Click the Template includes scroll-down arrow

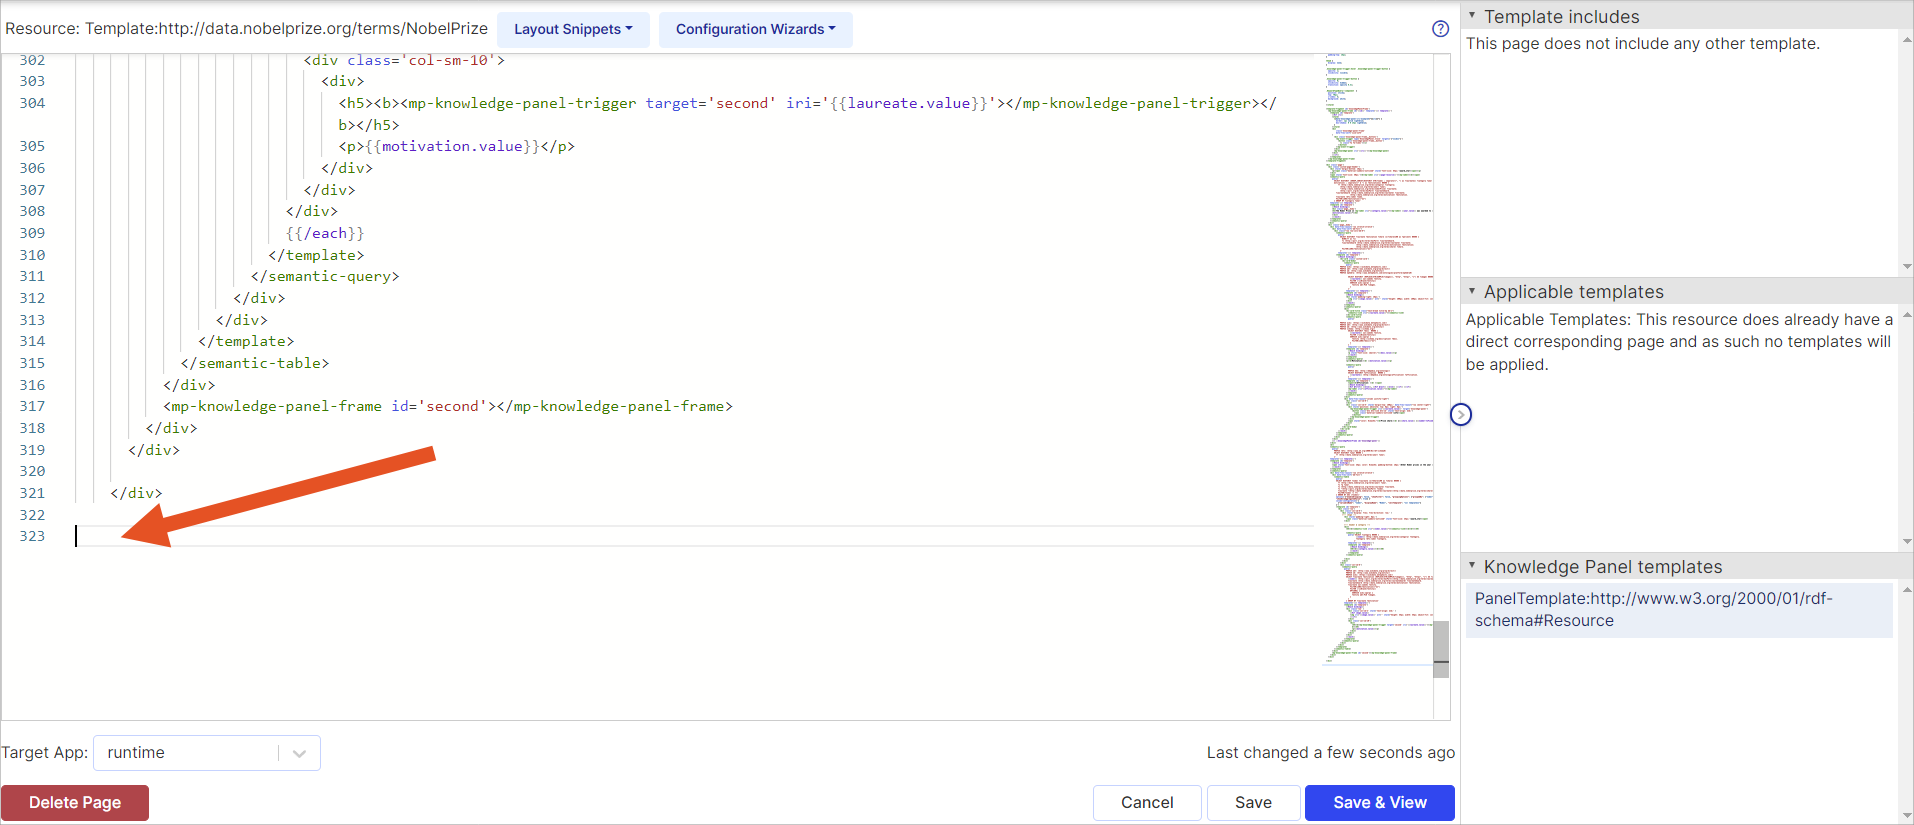coord(1907,267)
